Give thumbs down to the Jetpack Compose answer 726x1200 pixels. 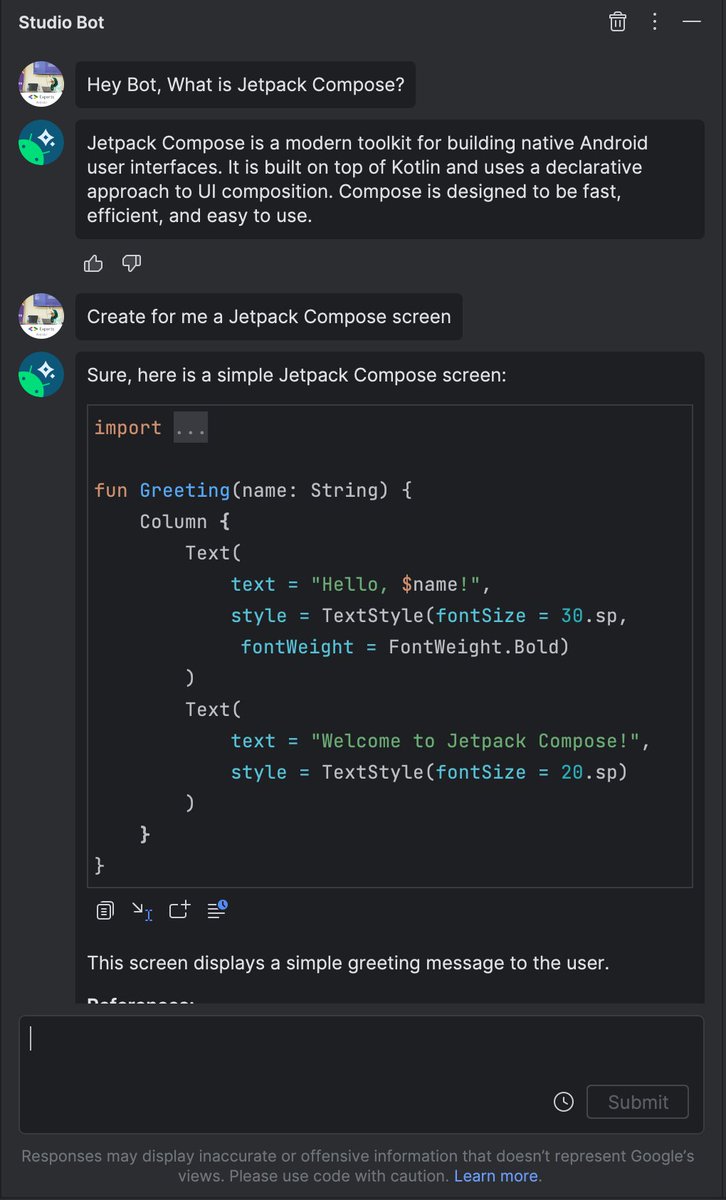(x=131, y=264)
